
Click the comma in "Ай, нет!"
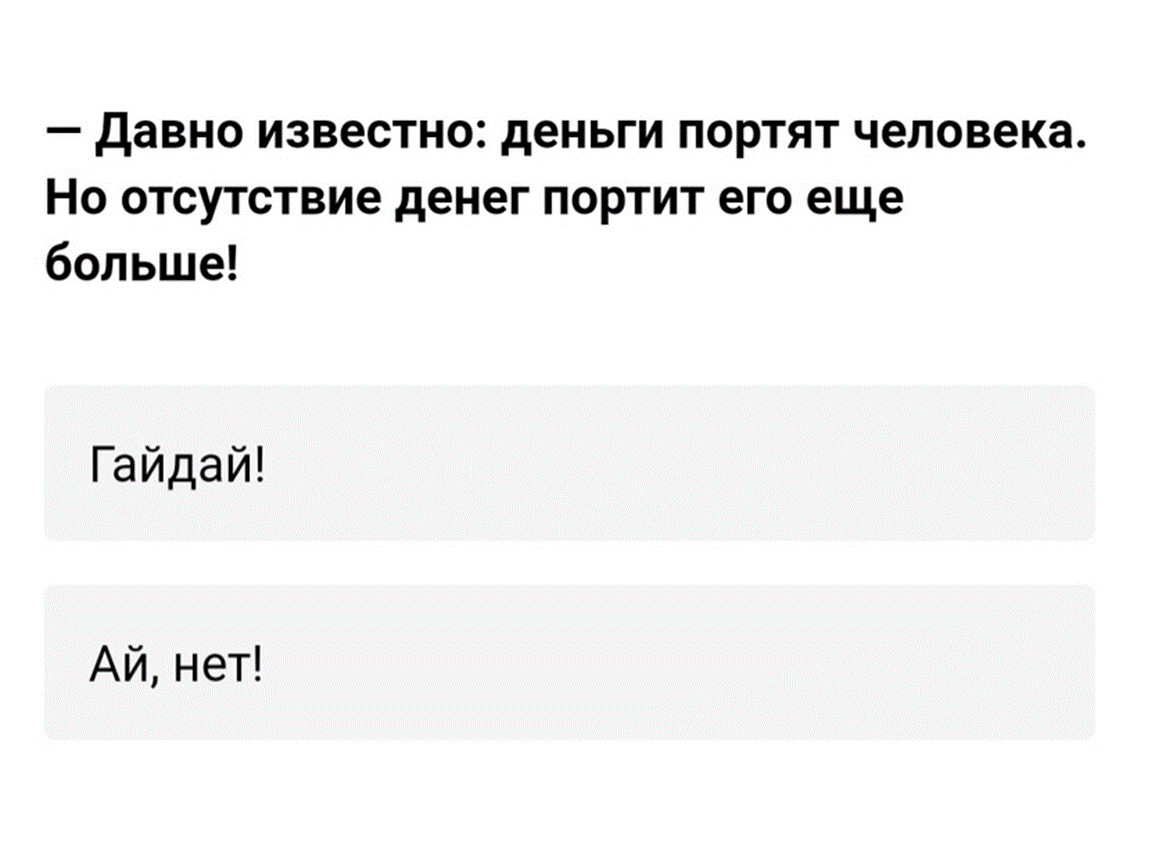pos(156,673)
